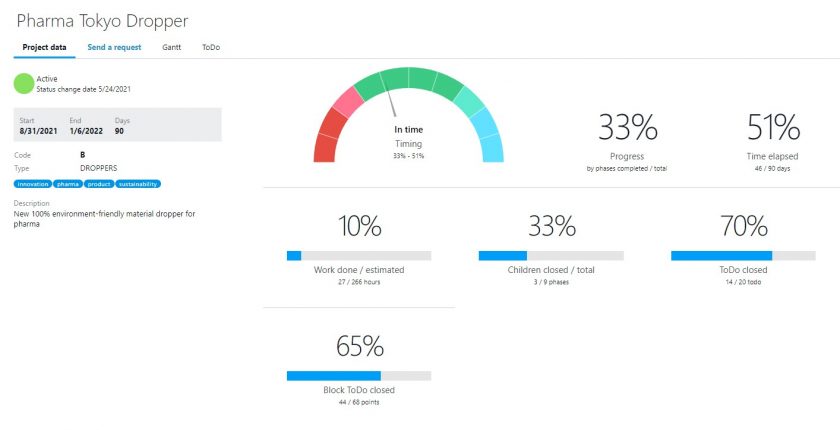Click the Block ToDo closed progress bar

[x=359, y=375]
